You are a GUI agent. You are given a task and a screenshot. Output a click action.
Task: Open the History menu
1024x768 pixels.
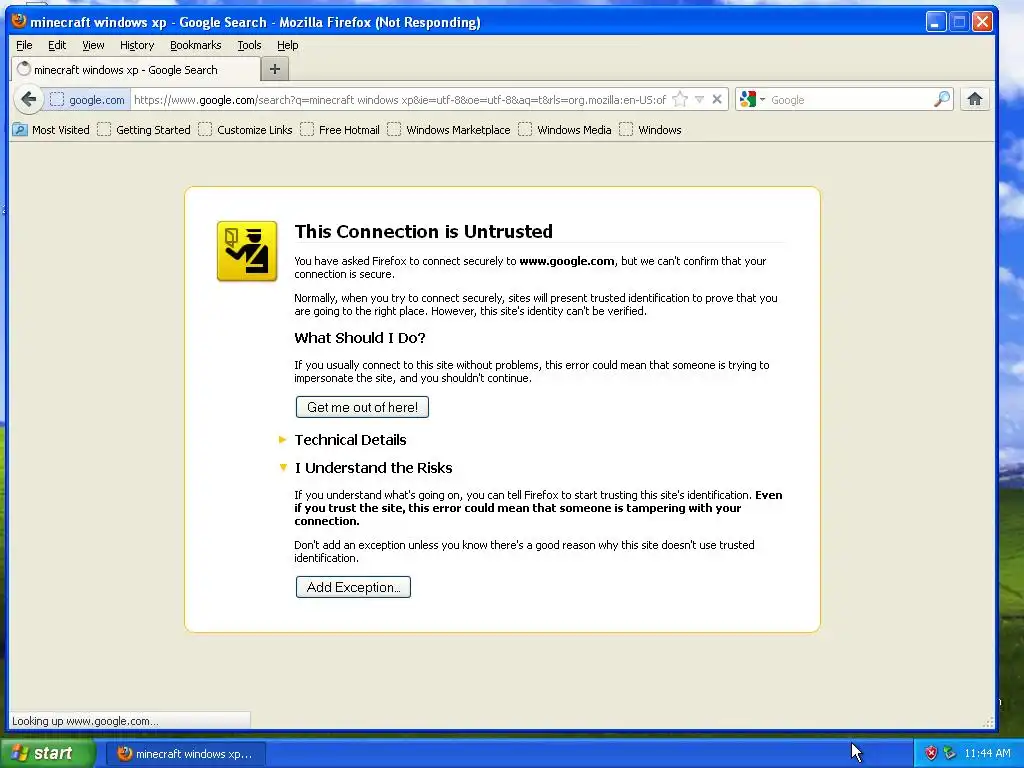pos(136,45)
